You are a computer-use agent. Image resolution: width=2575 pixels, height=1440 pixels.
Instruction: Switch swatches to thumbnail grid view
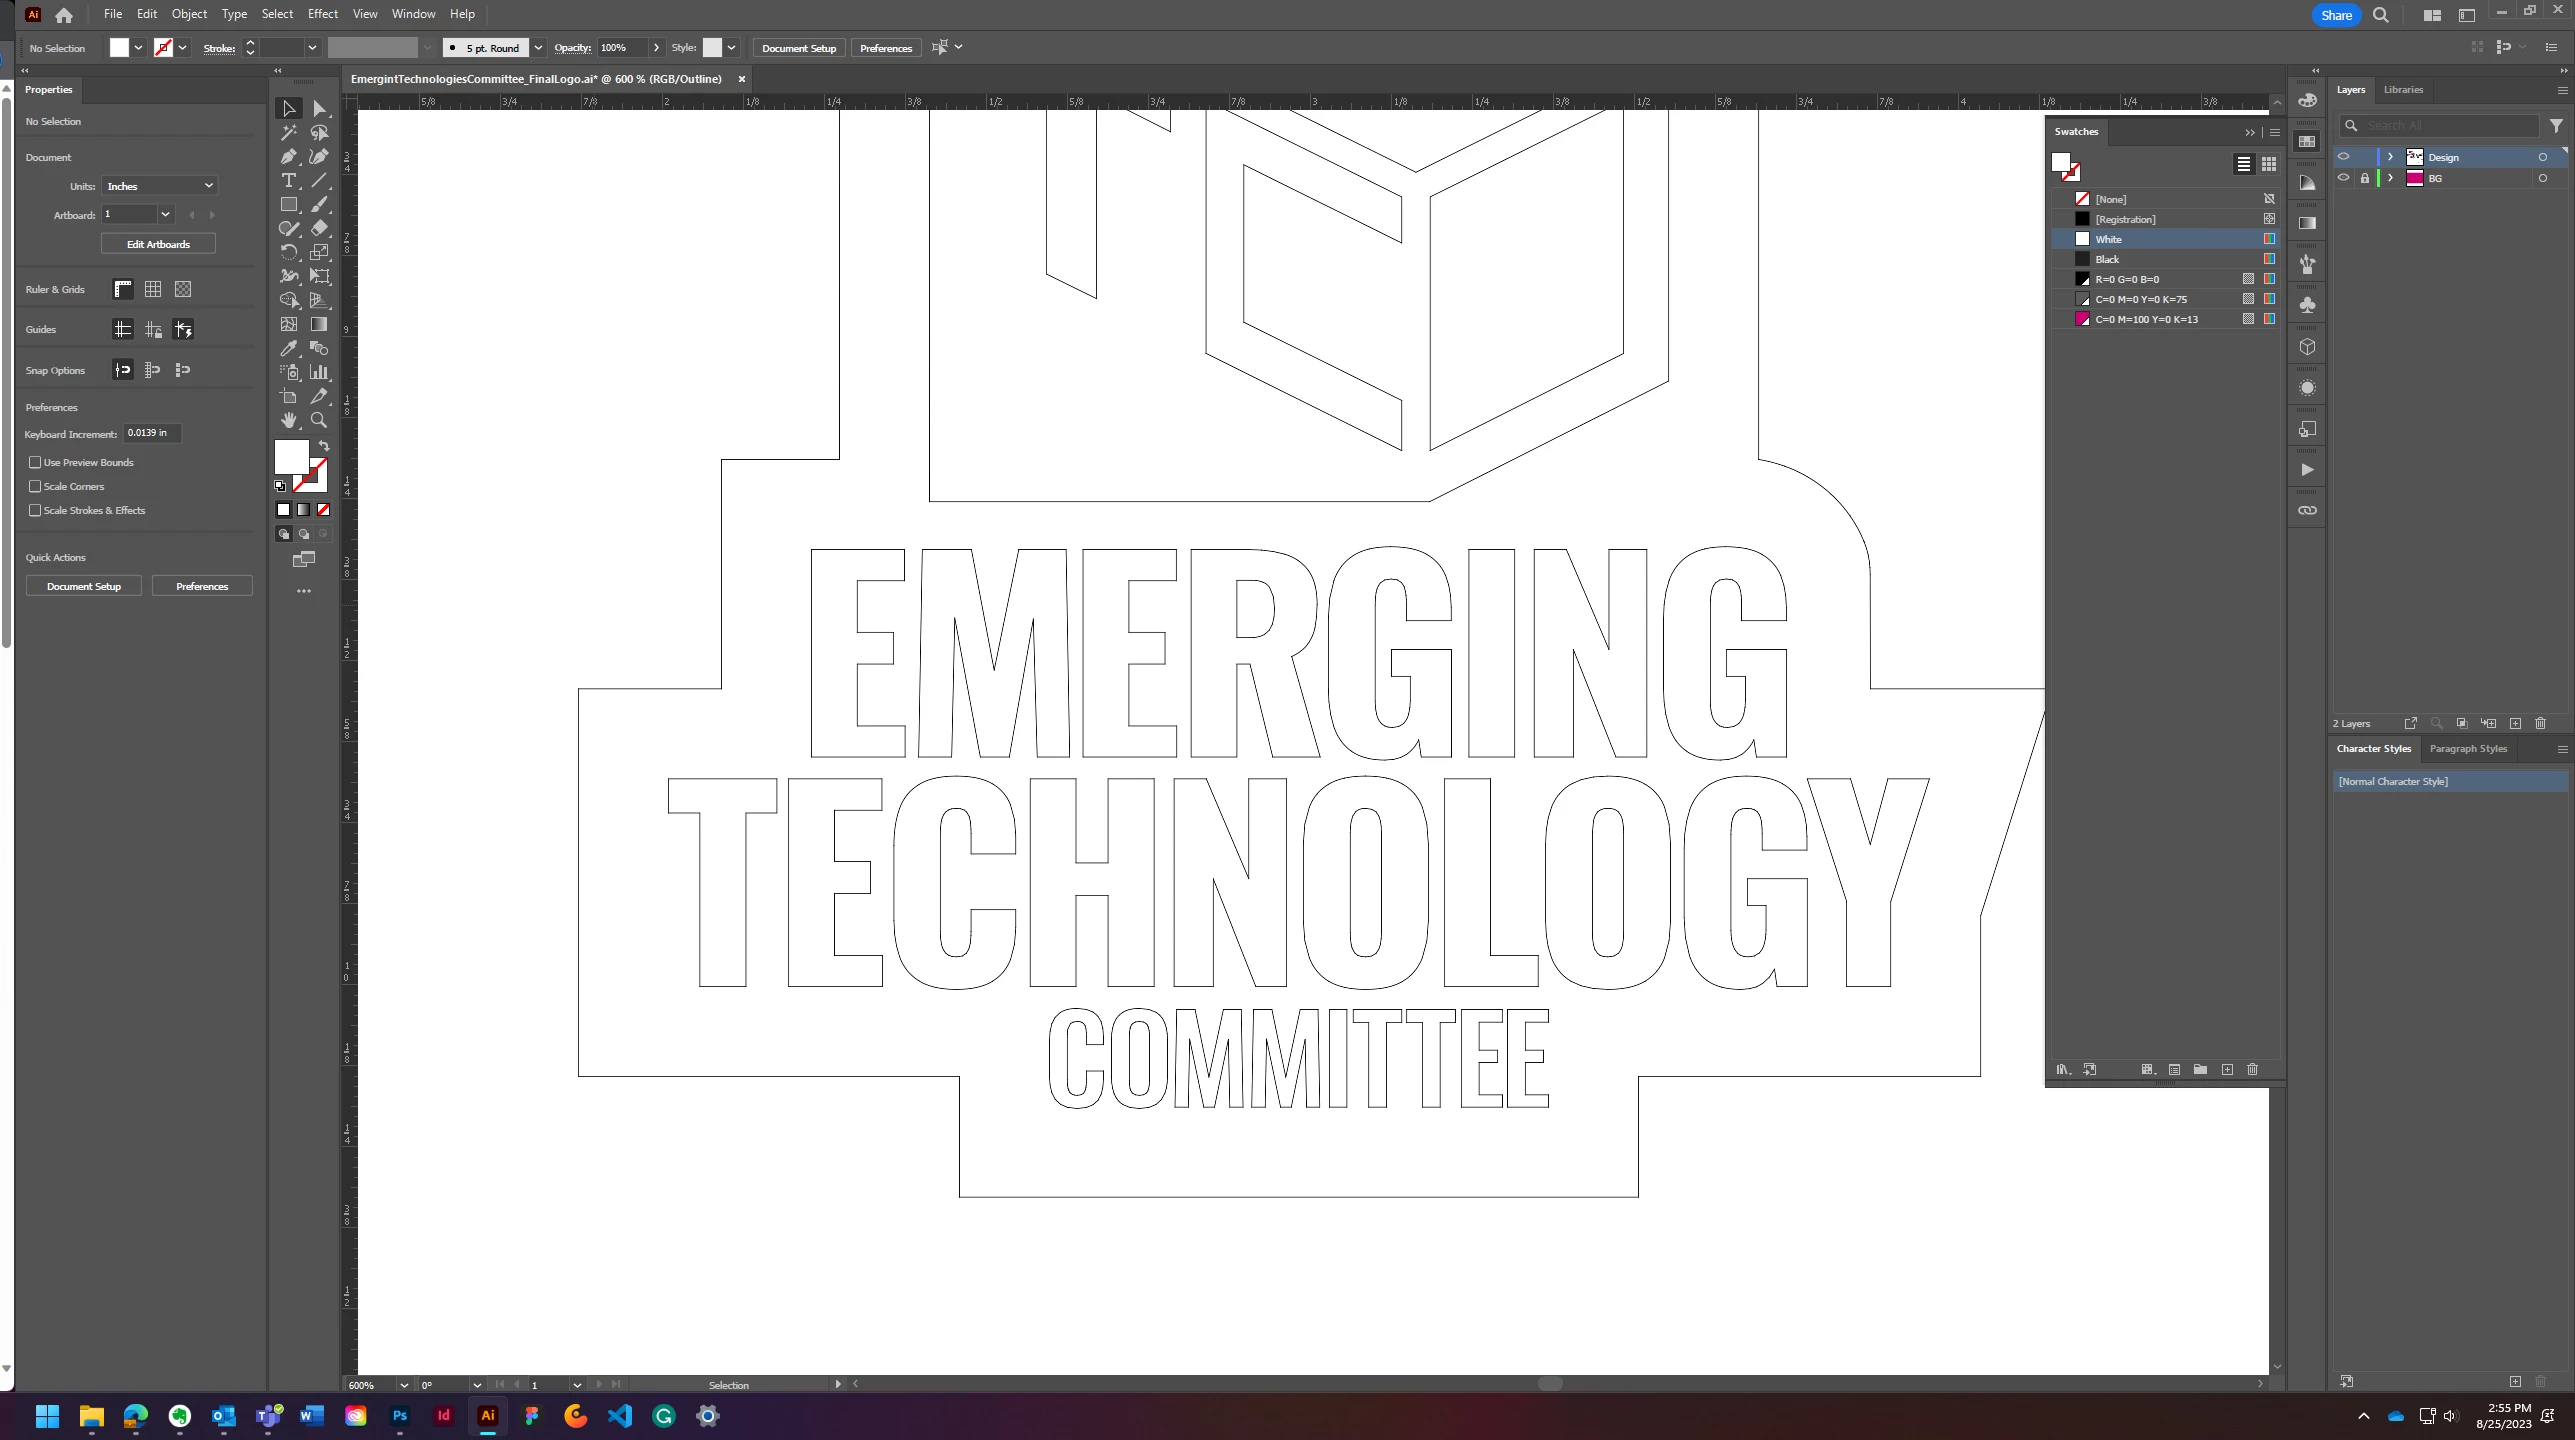[x=2269, y=164]
